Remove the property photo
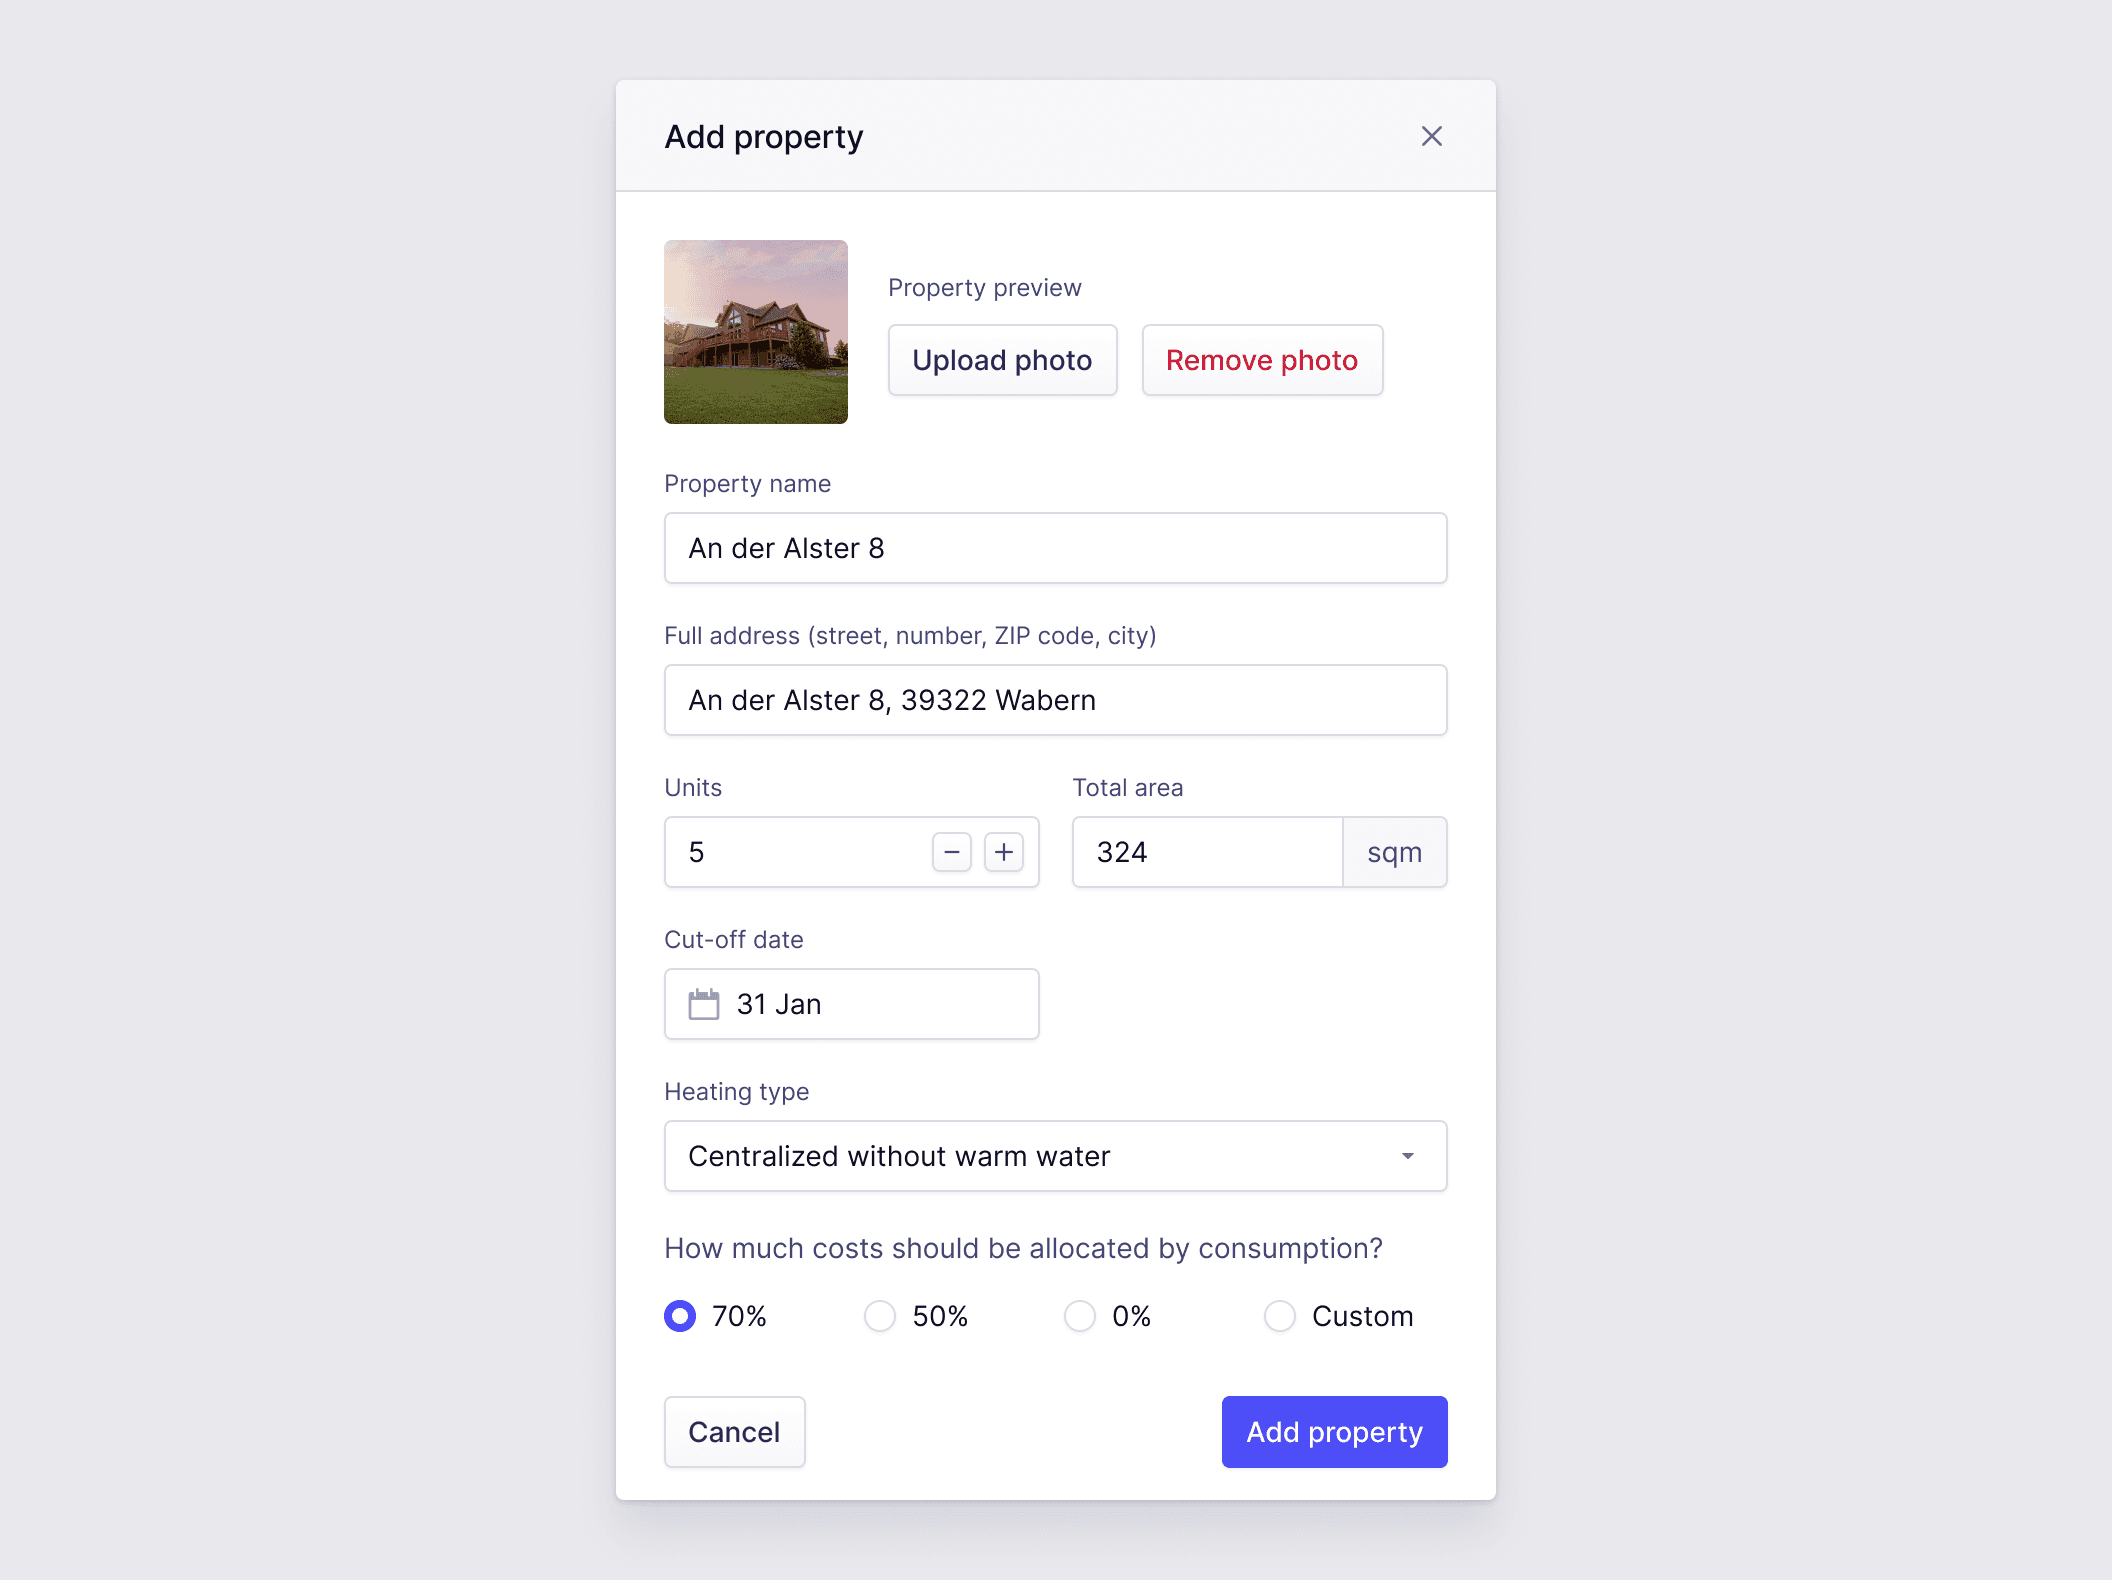The image size is (2112, 1580). pos(1262,360)
